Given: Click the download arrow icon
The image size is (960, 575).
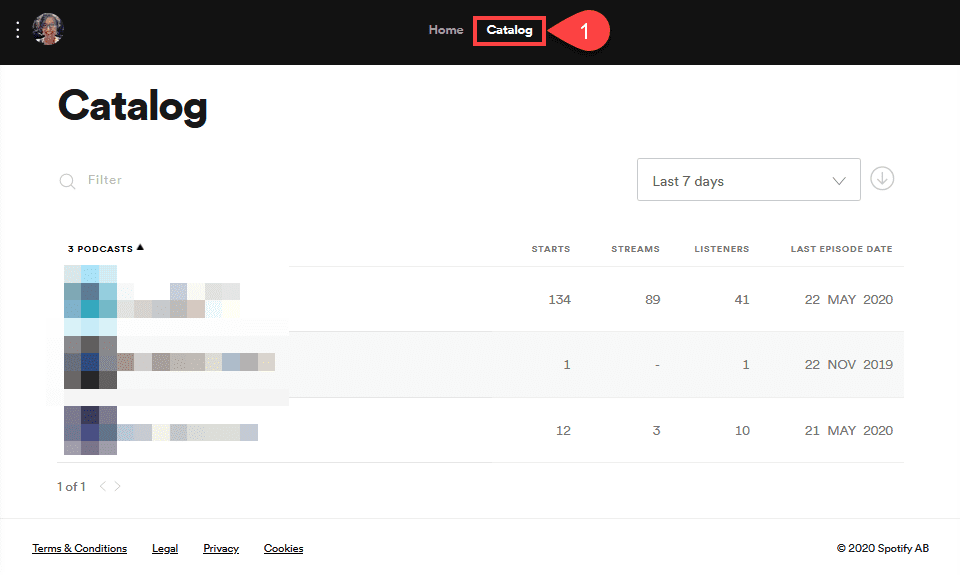Looking at the screenshot, I should click(882, 179).
